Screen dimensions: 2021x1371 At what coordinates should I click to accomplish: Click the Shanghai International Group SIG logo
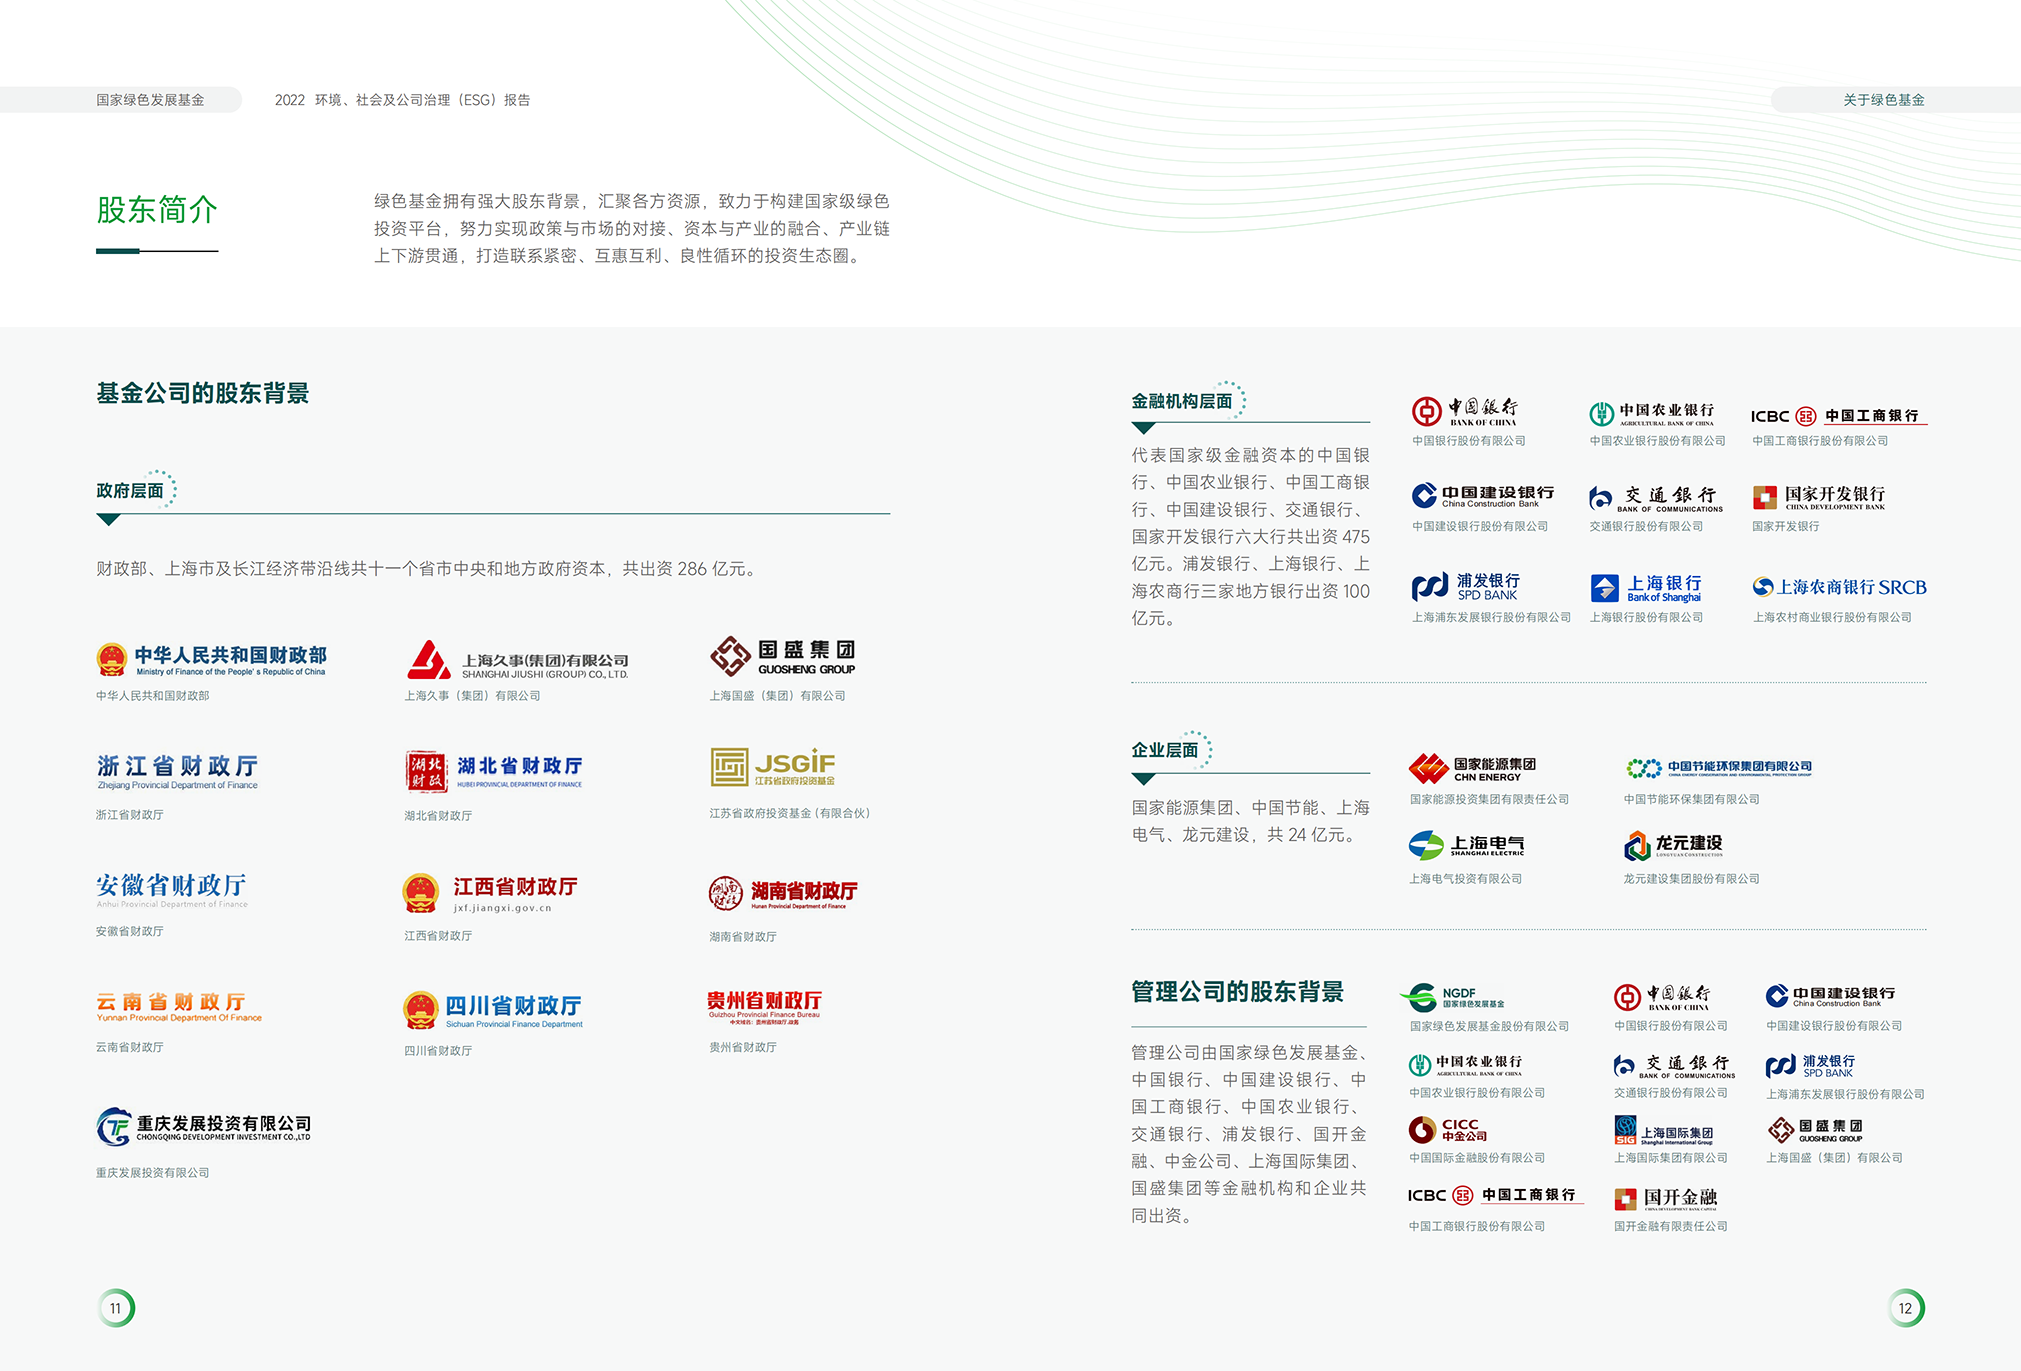coord(1663,1130)
